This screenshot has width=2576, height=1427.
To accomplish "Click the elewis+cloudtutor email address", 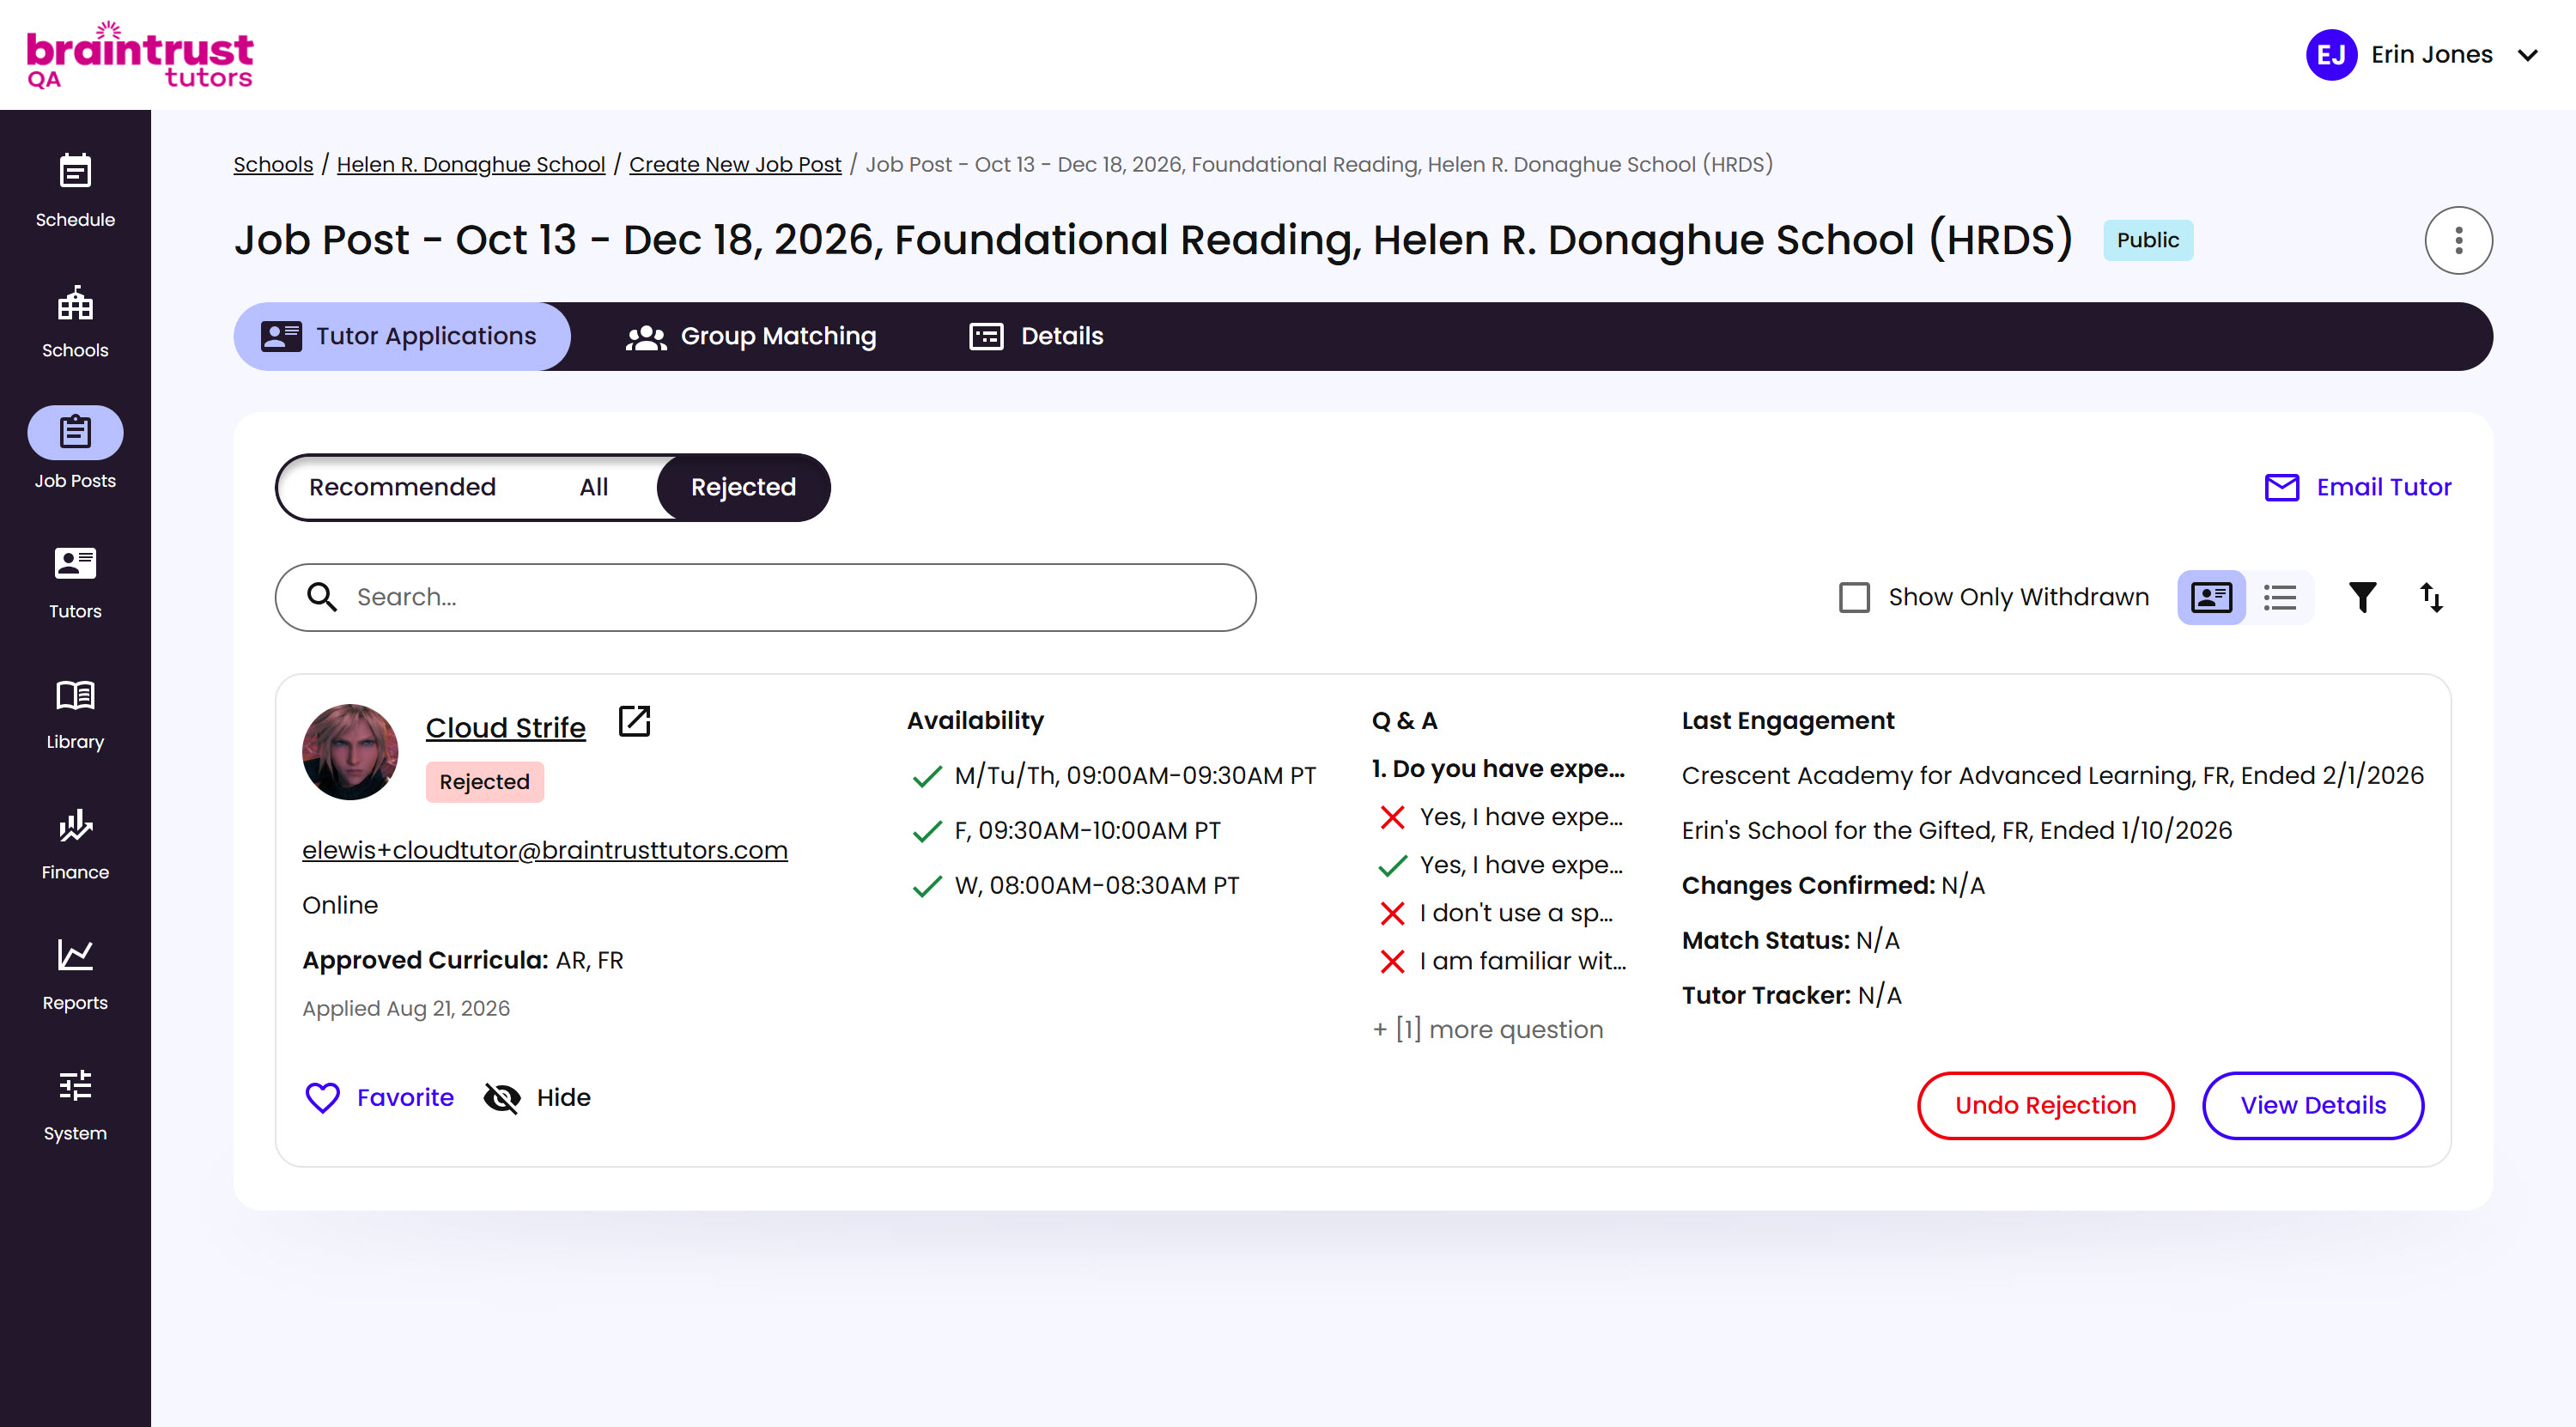I will pos(545,850).
